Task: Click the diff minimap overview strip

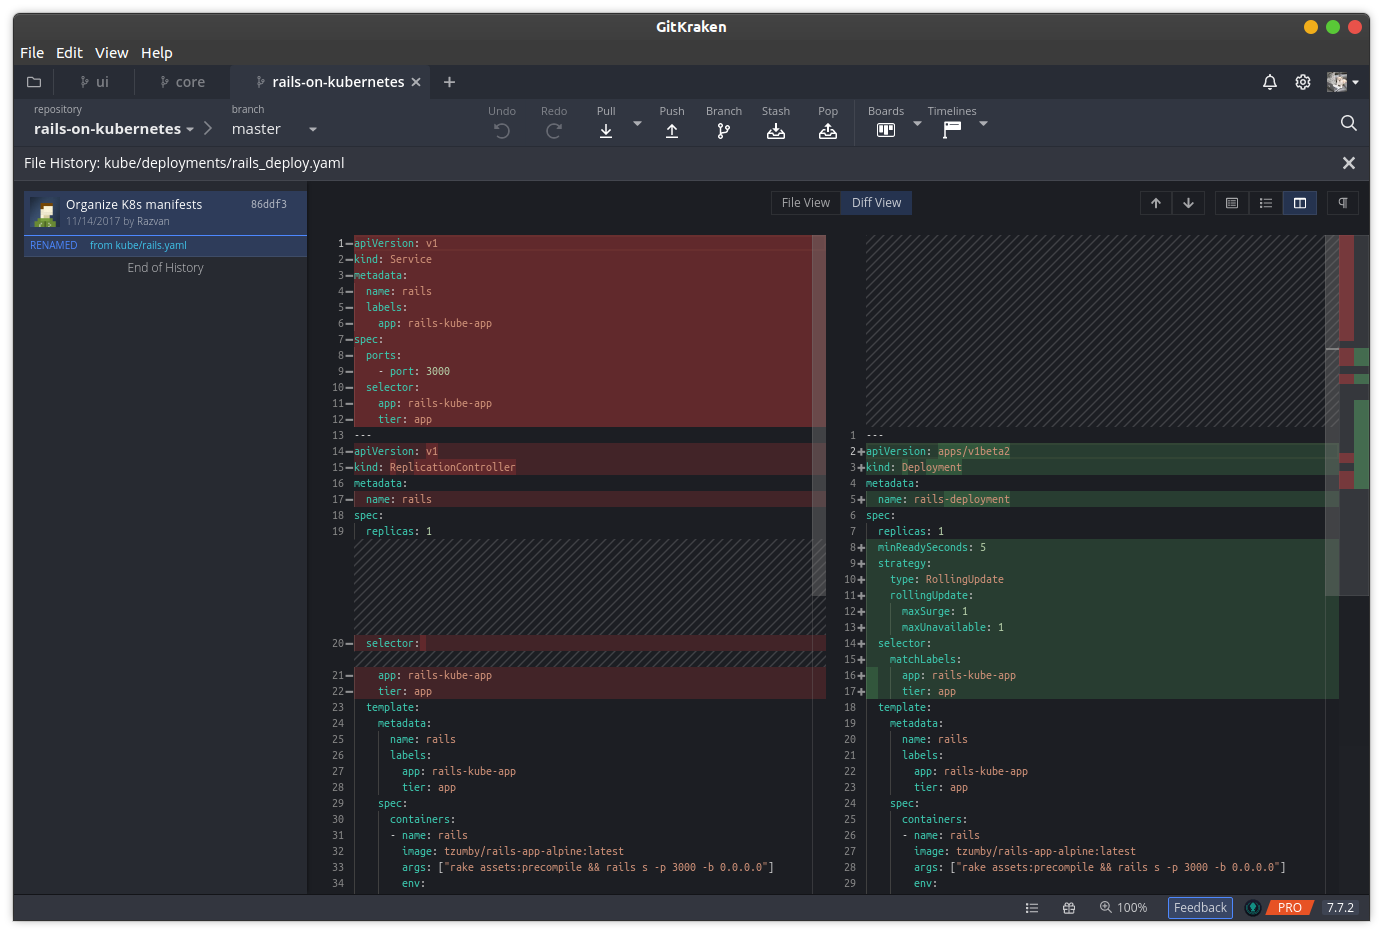Action: pyautogui.click(x=1353, y=415)
